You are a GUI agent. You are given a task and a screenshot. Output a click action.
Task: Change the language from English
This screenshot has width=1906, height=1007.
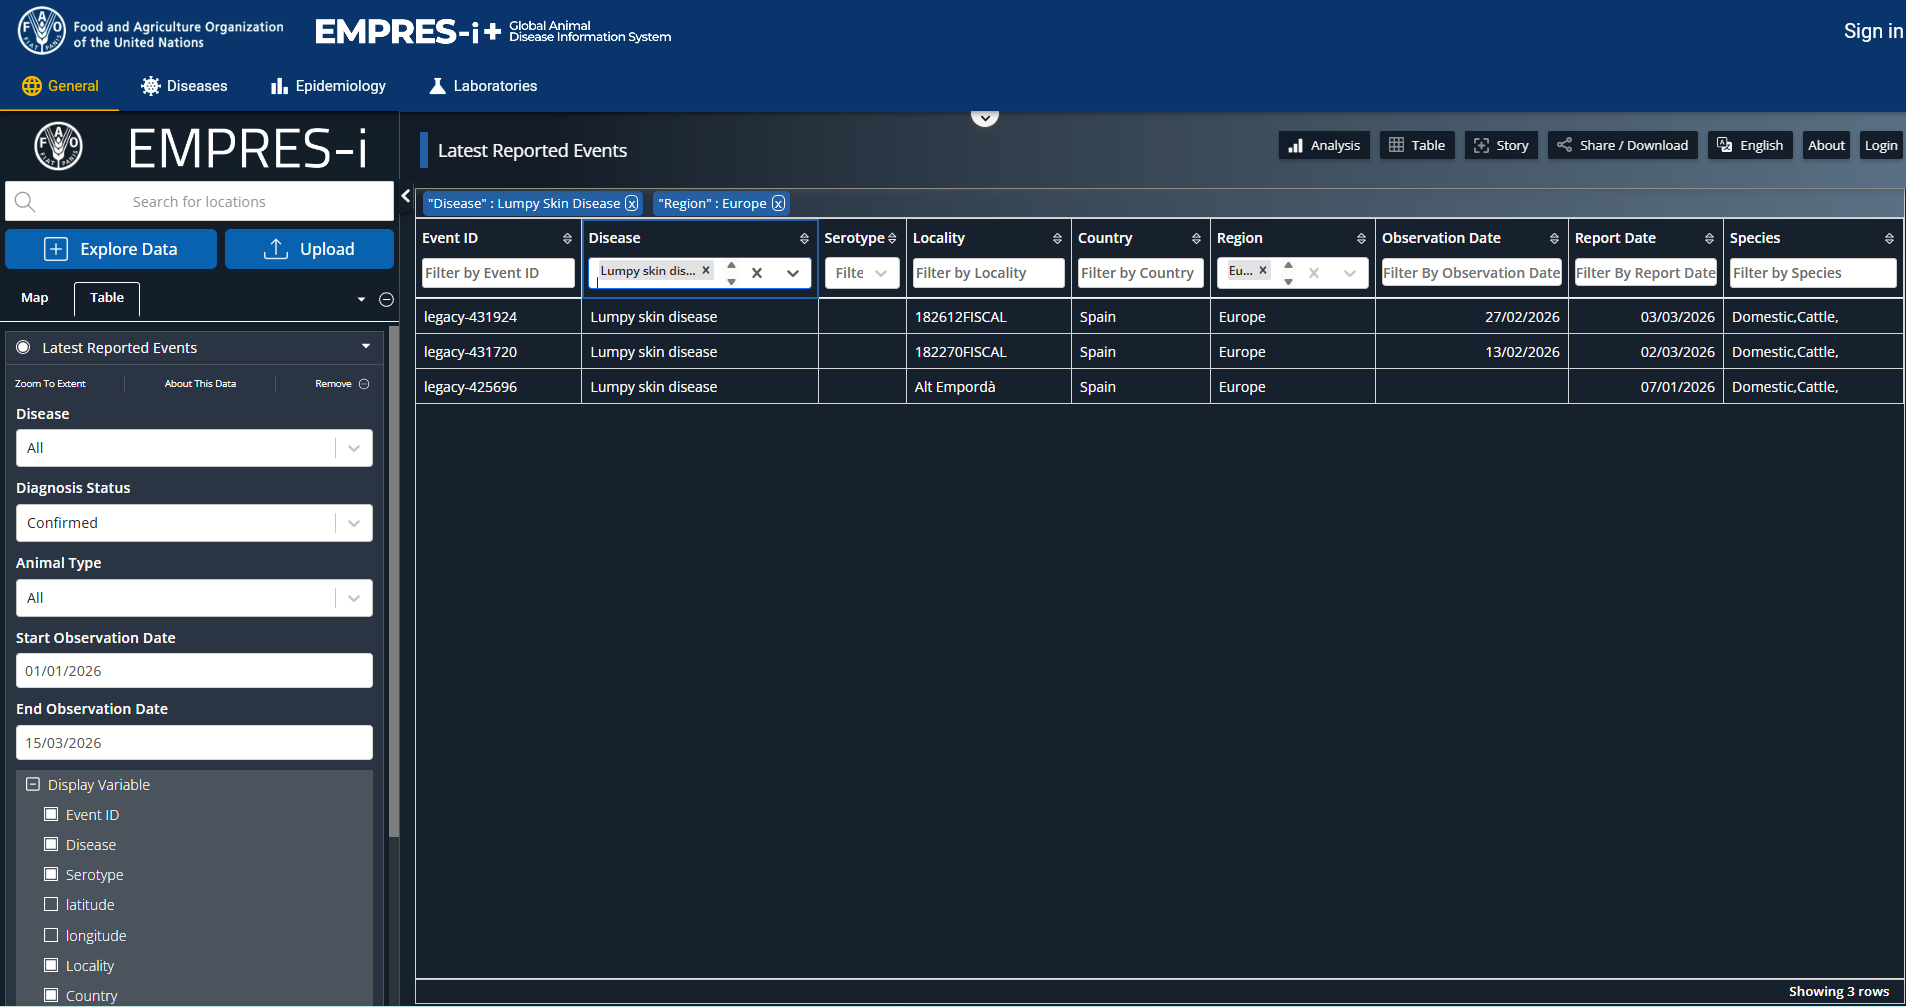(x=1750, y=145)
